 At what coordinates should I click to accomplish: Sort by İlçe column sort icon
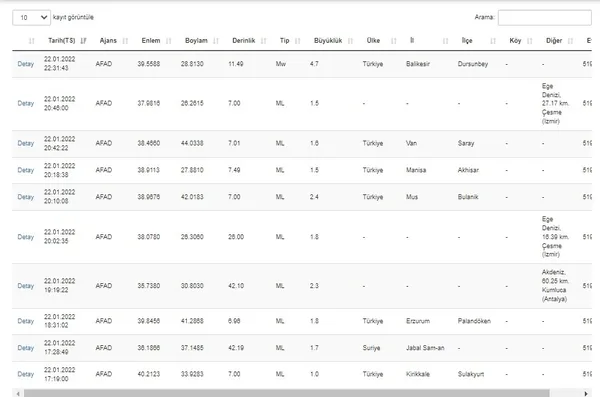(x=493, y=41)
